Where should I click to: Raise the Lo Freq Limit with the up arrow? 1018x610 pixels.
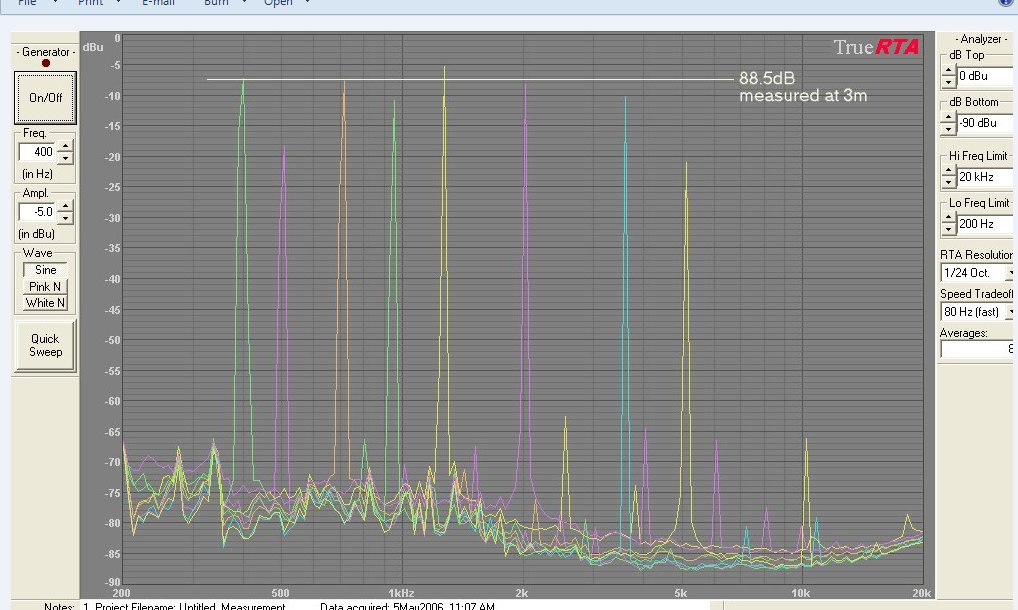click(x=949, y=218)
